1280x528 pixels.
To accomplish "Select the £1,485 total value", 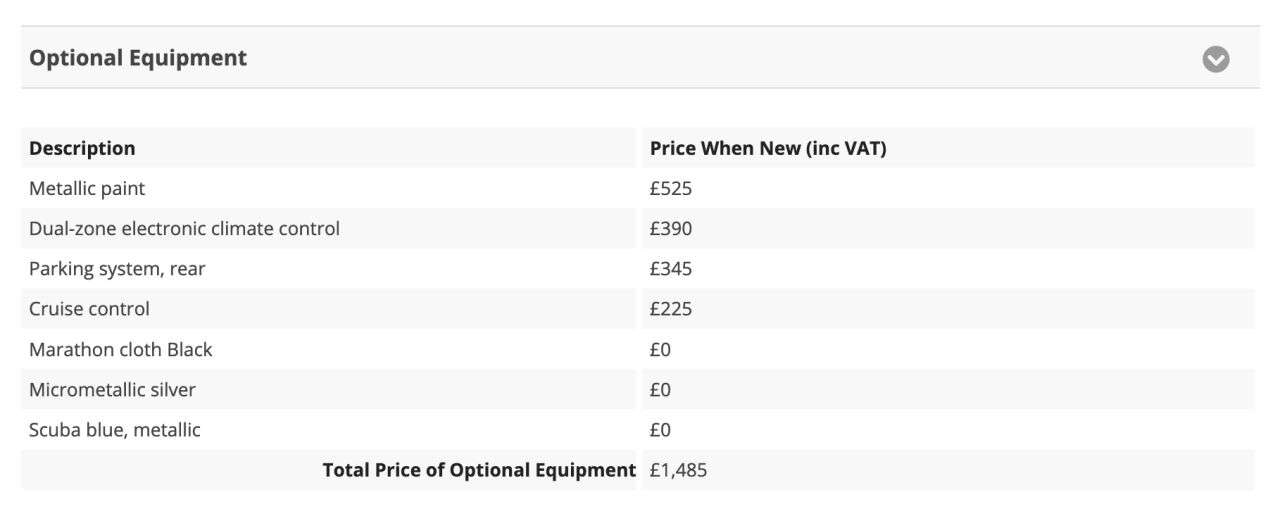I will [x=678, y=470].
